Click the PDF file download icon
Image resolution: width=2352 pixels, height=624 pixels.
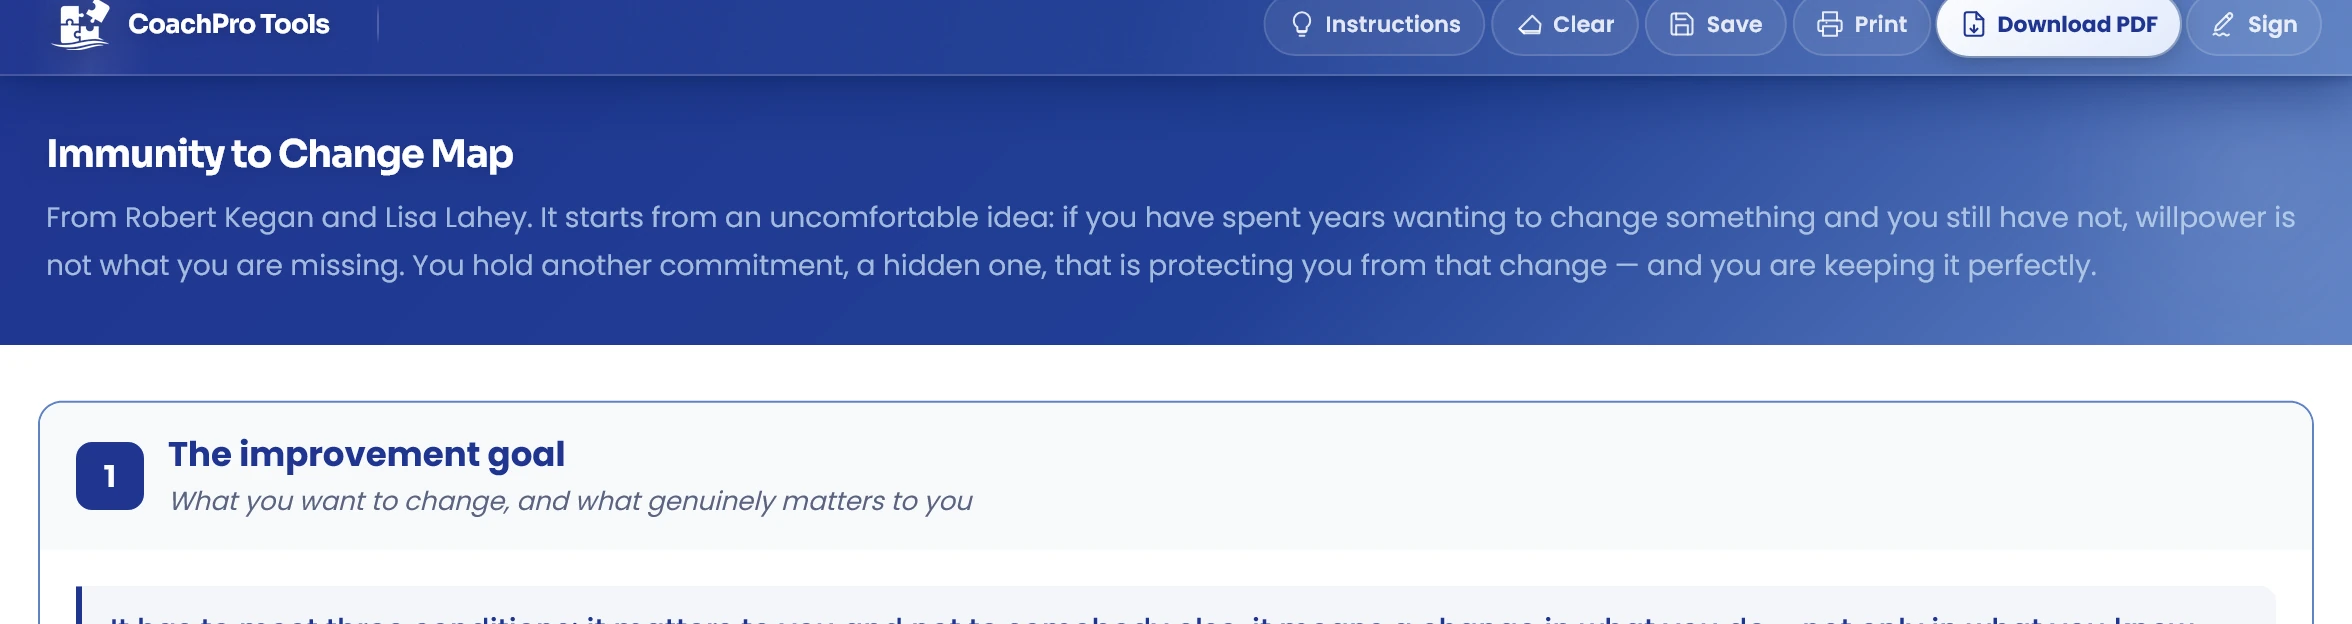(1973, 24)
